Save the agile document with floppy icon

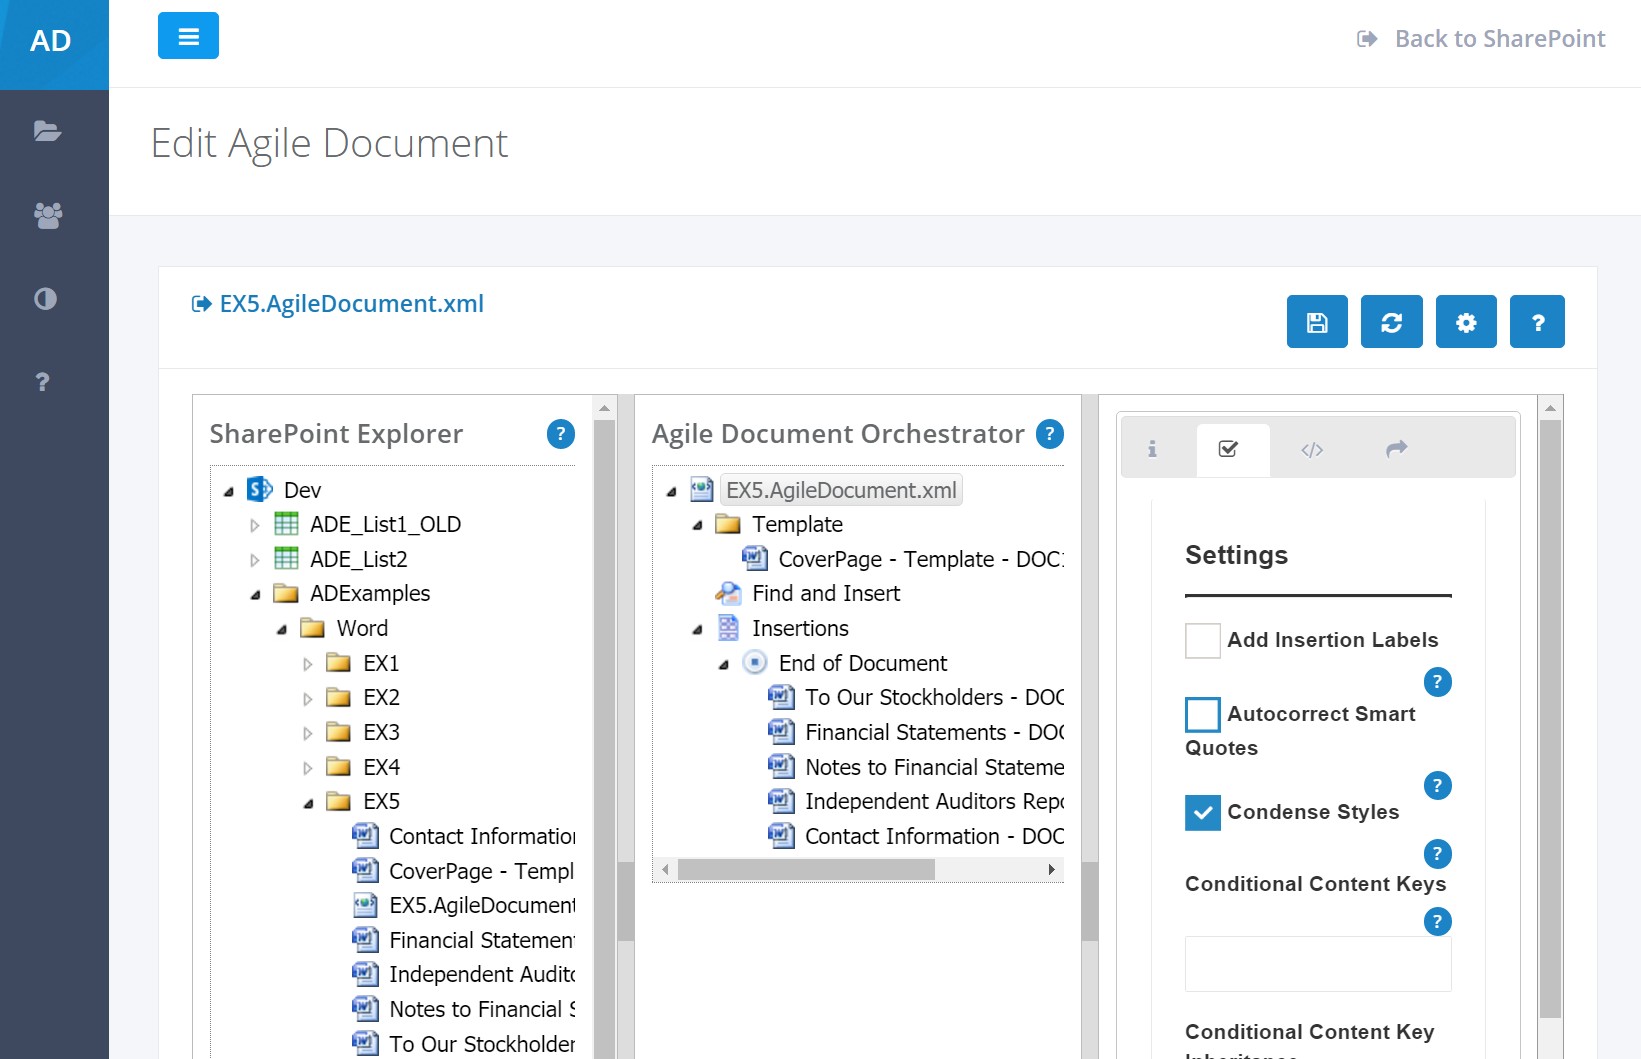click(x=1317, y=322)
